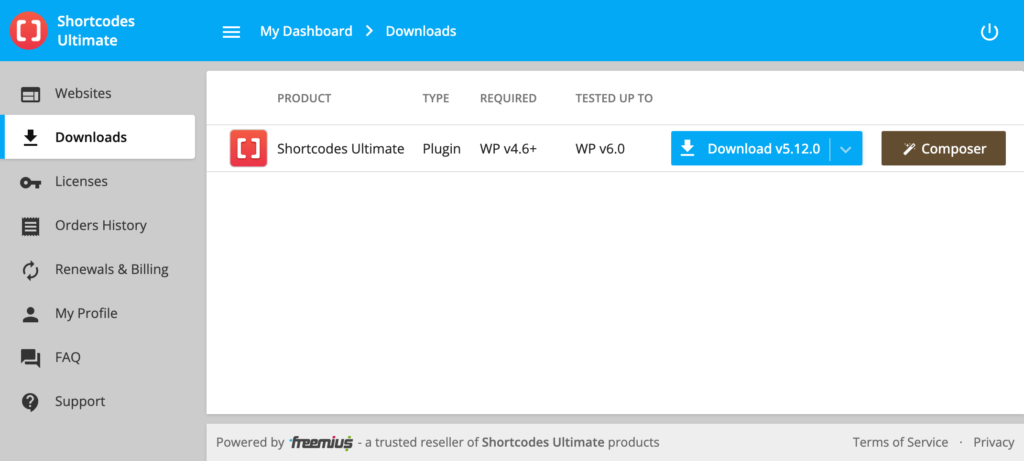Click the Orders History receipt icon
Viewport: 1024px width, 461px height.
pyautogui.click(x=31, y=226)
